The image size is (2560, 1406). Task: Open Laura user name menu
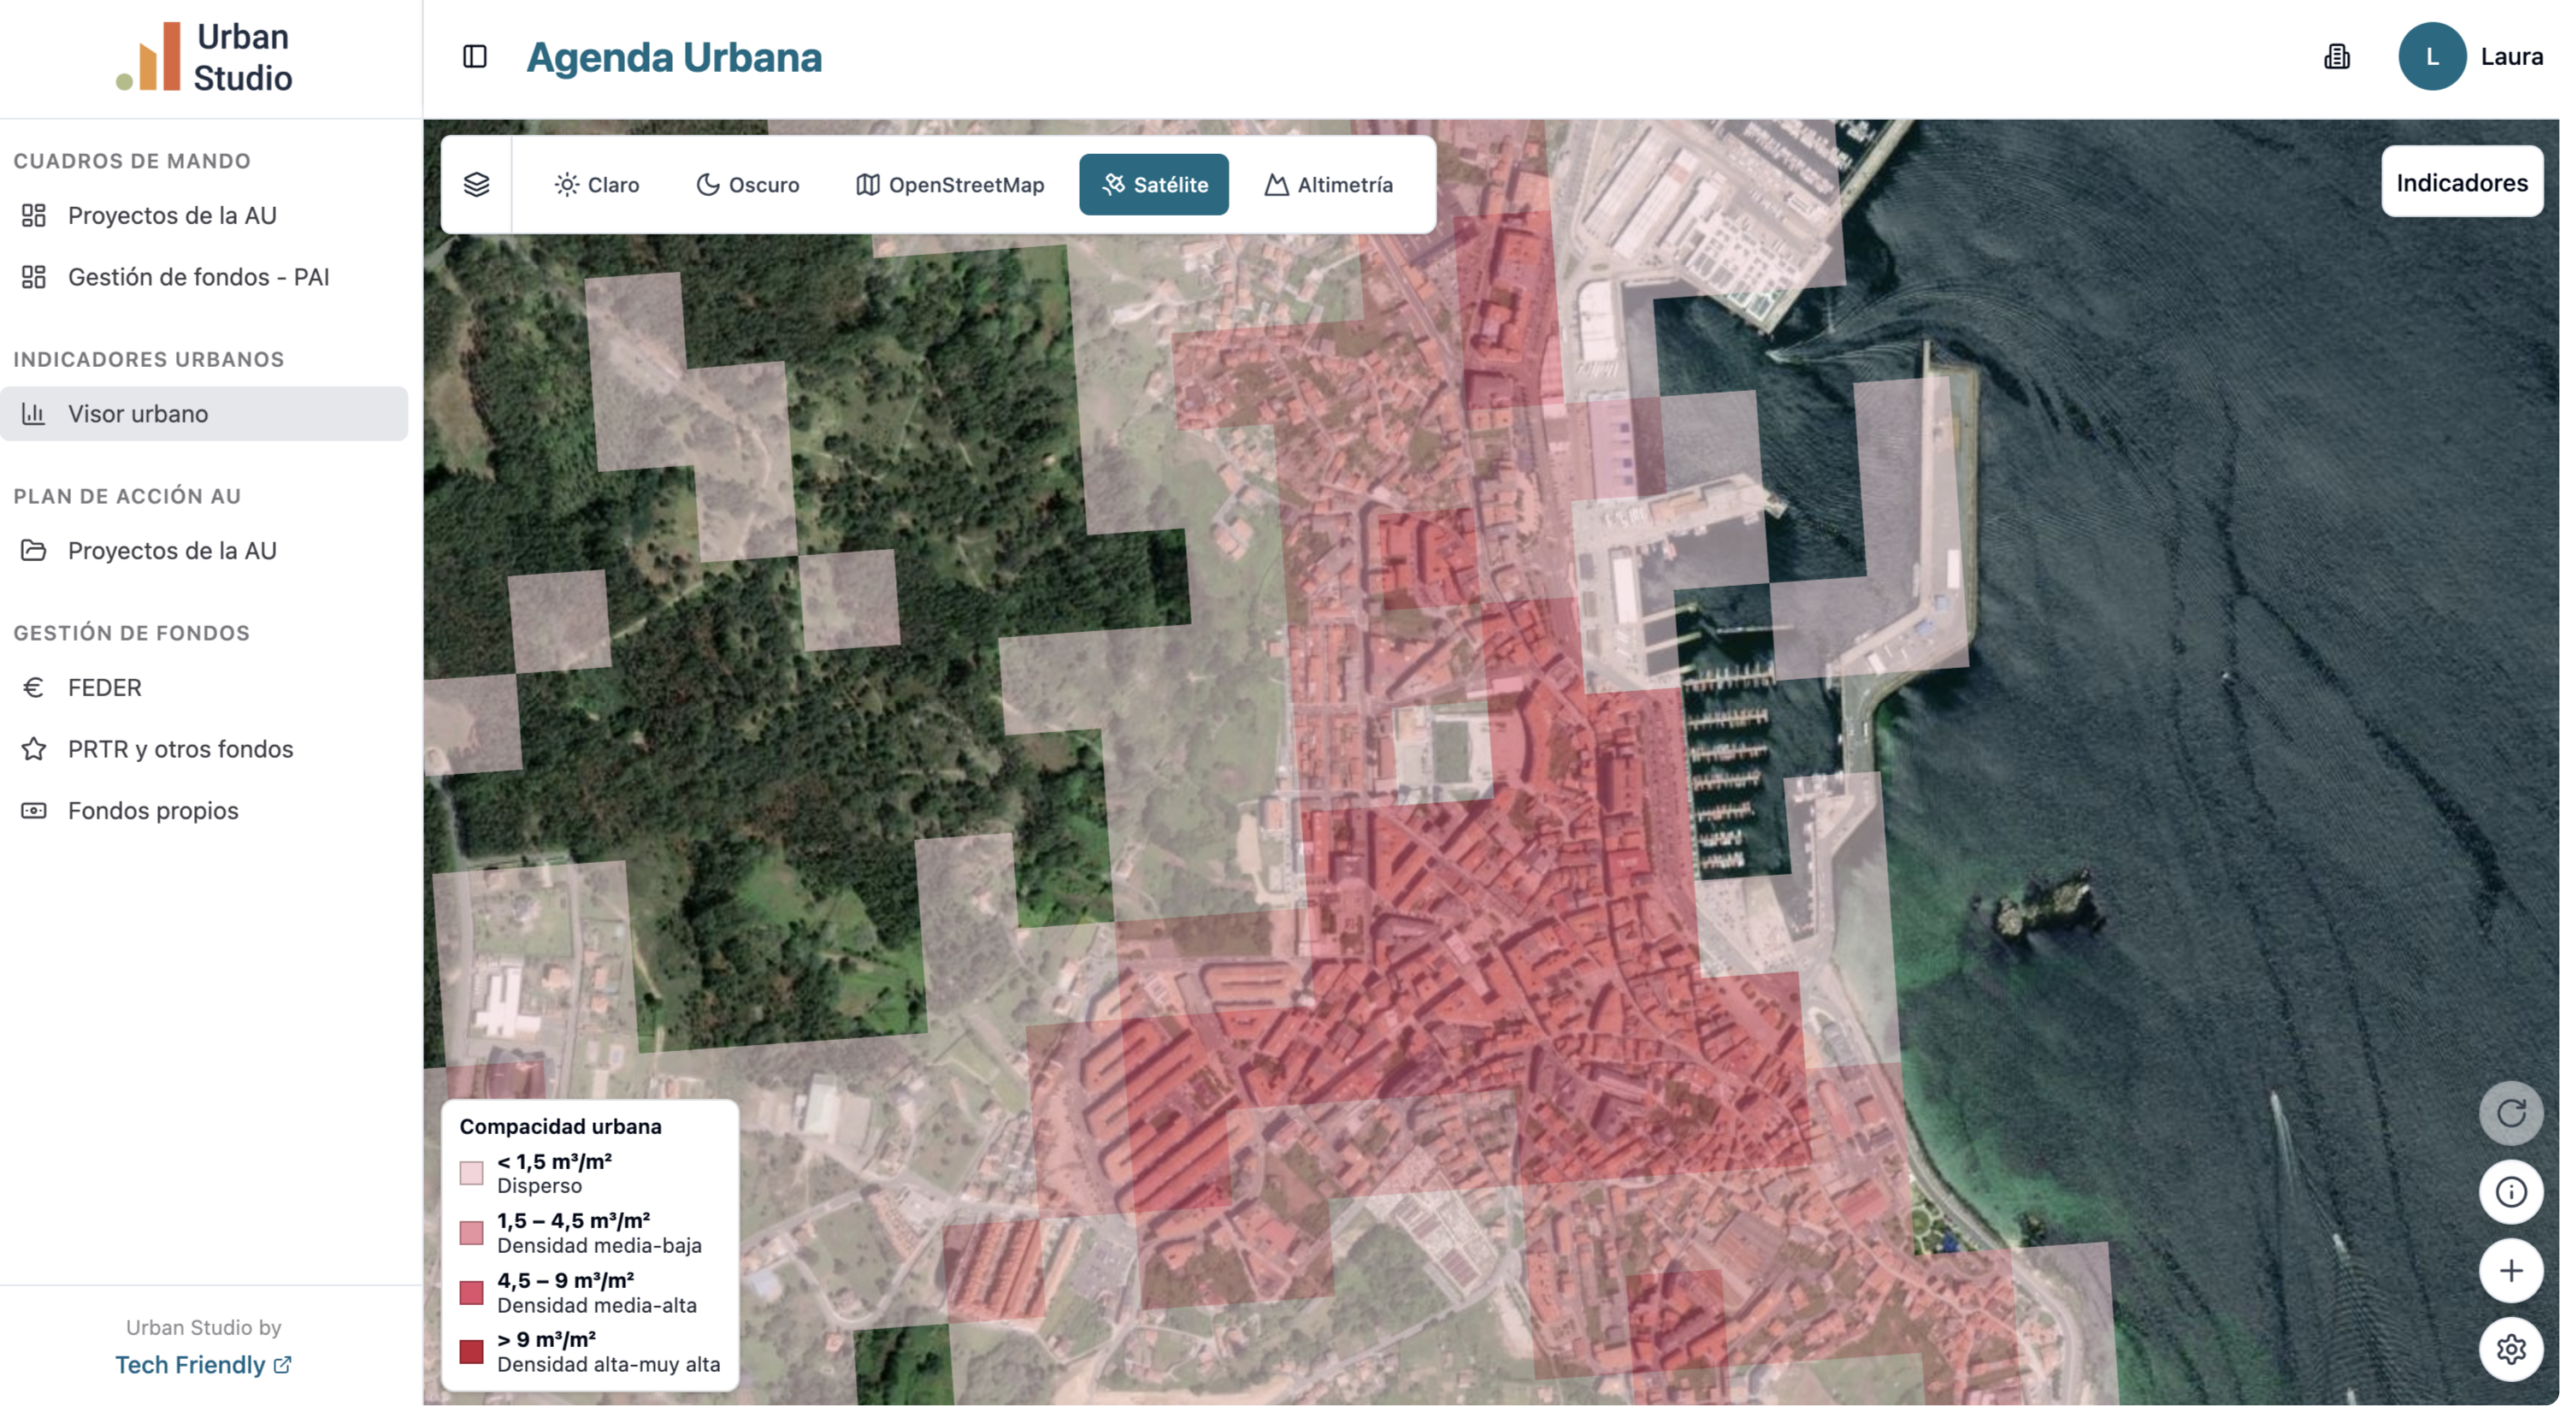[x=2511, y=57]
